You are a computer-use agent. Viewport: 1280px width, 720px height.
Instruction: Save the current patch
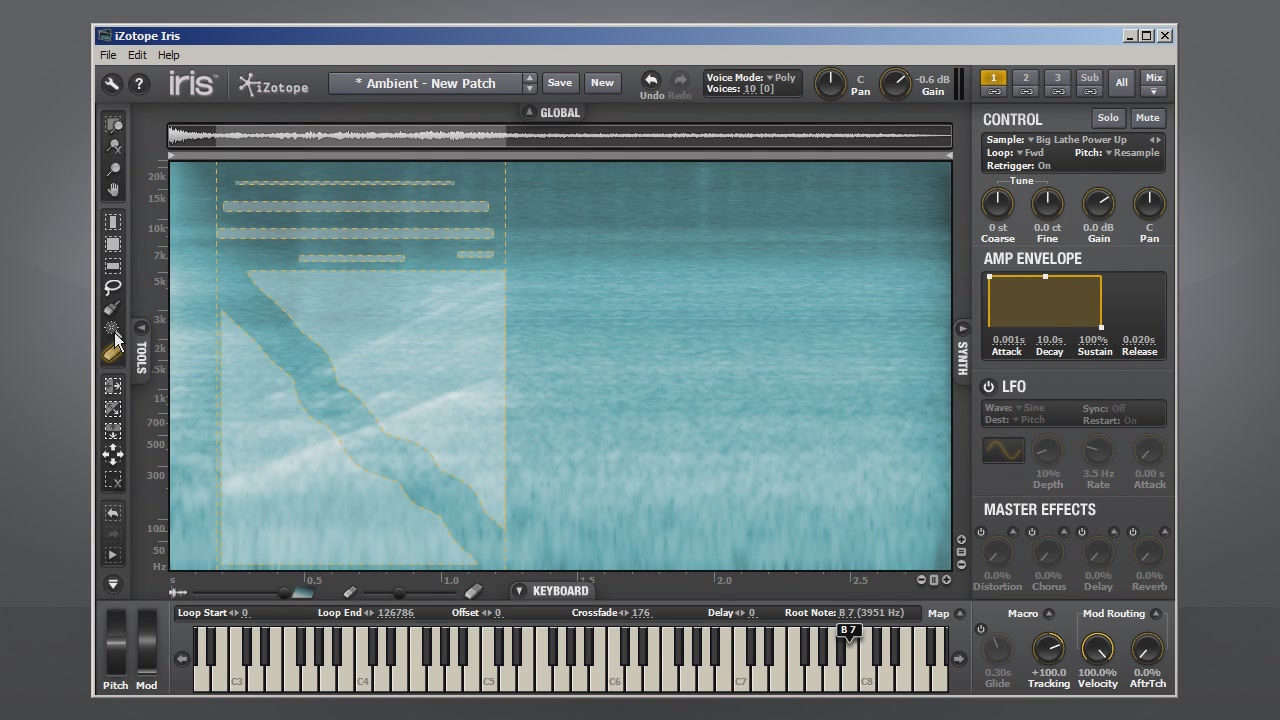(x=560, y=83)
